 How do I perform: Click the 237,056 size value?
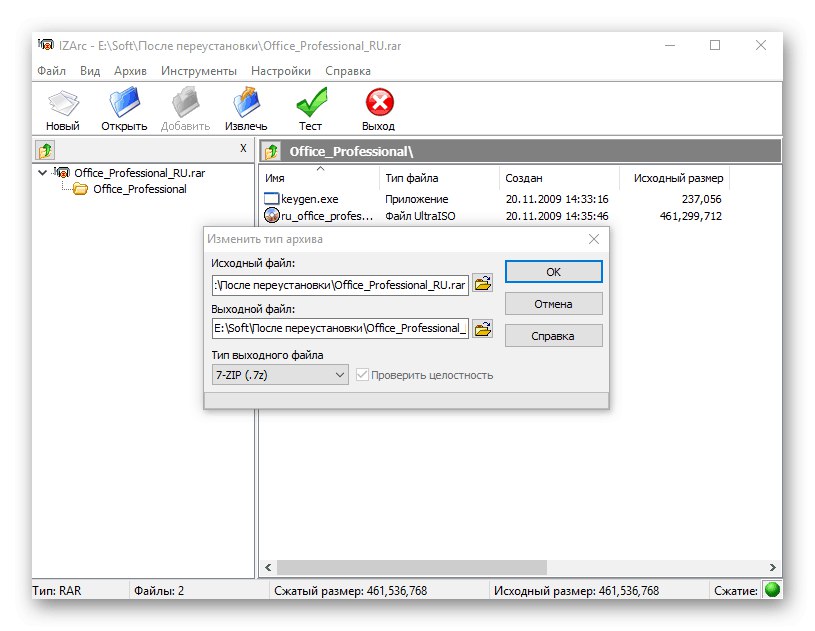[x=702, y=199]
